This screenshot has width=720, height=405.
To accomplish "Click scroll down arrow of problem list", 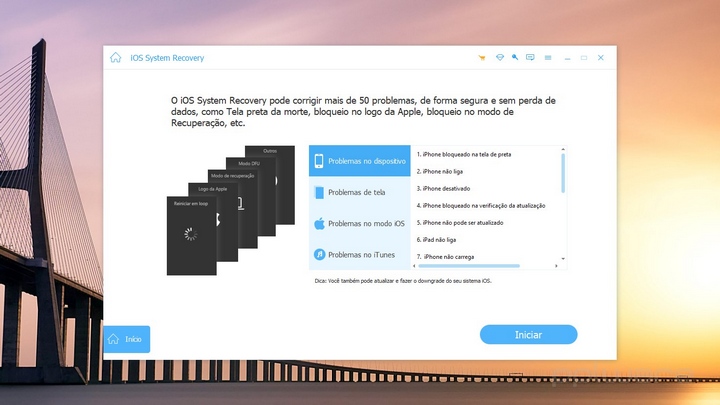I will [563, 259].
